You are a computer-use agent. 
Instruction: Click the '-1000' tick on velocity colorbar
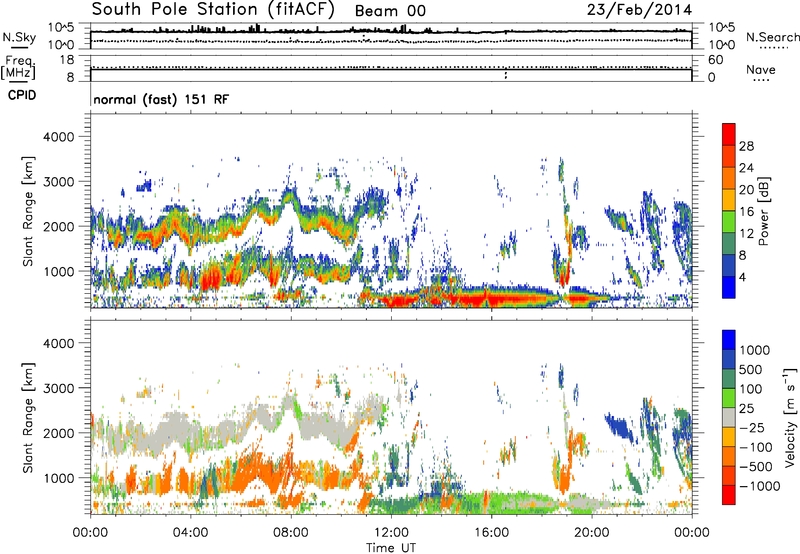click(760, 486)
